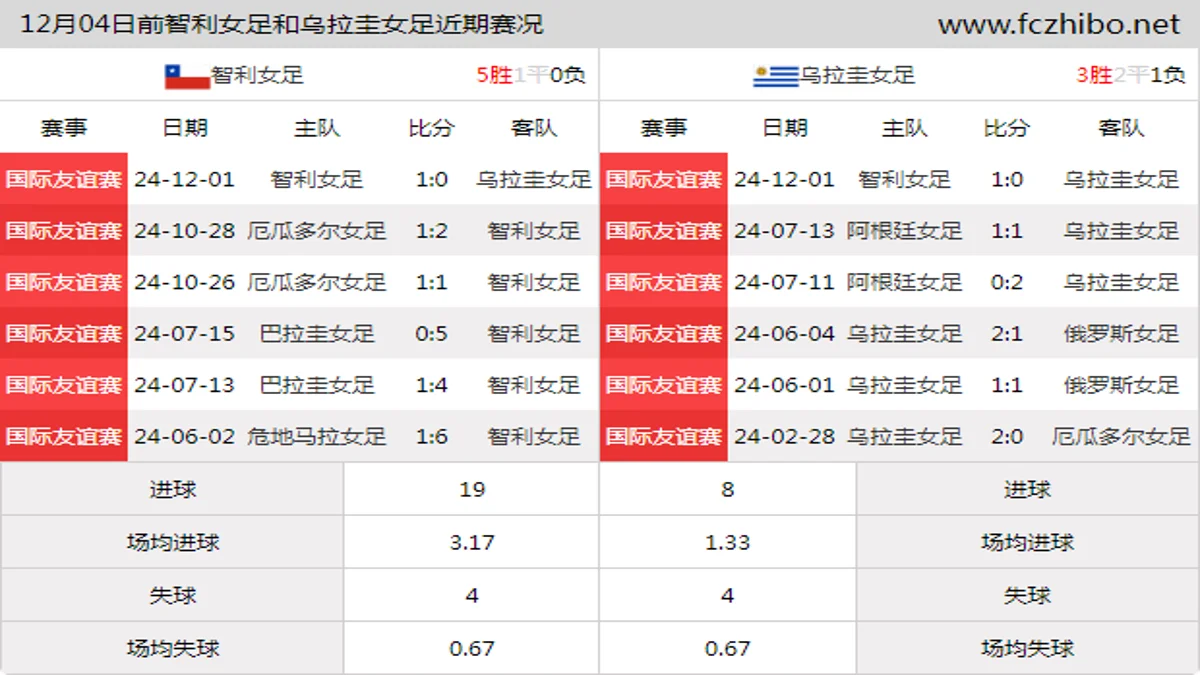Click 智利女足 team name beside Chile flag
This screenshot has height=675, width=1200.
click(x=258, y=75)
